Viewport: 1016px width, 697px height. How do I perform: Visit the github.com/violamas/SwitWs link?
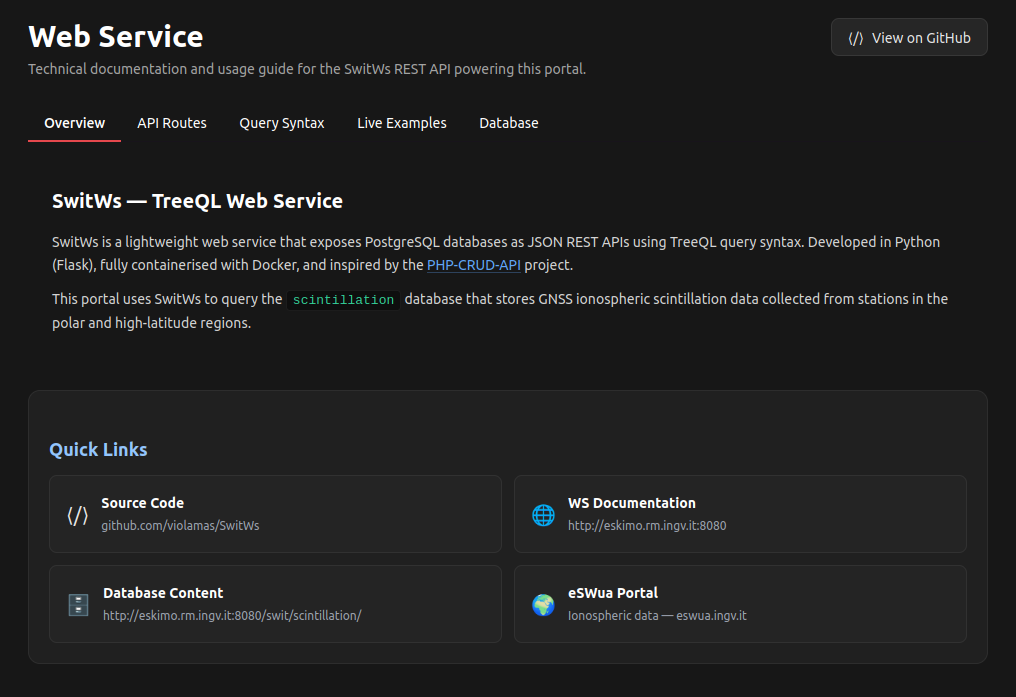180,525
